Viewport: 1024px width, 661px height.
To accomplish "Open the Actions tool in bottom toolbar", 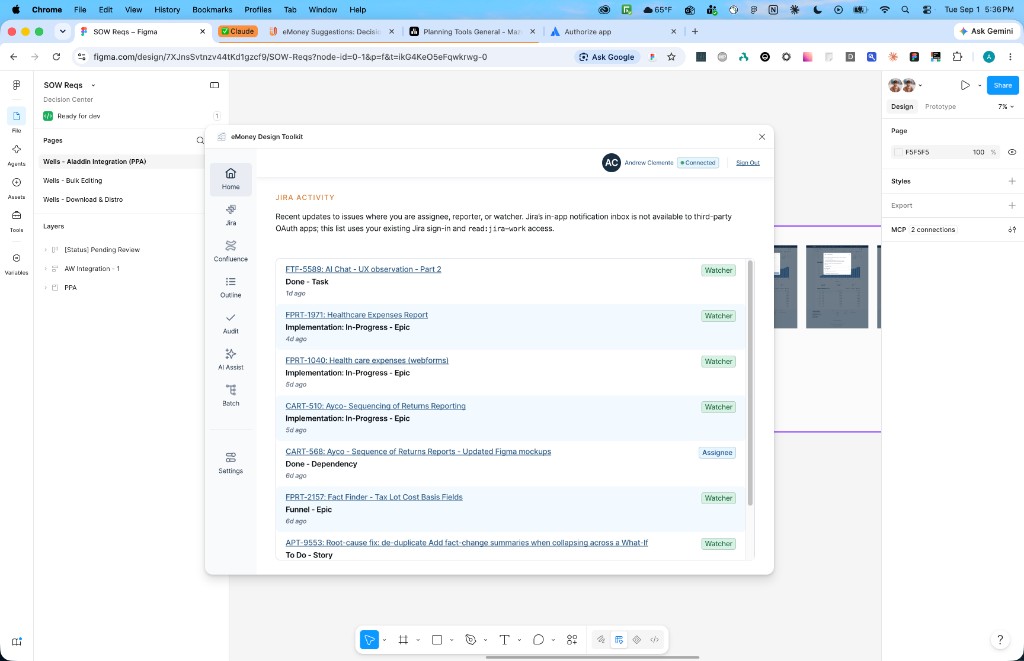I will 572,640.
